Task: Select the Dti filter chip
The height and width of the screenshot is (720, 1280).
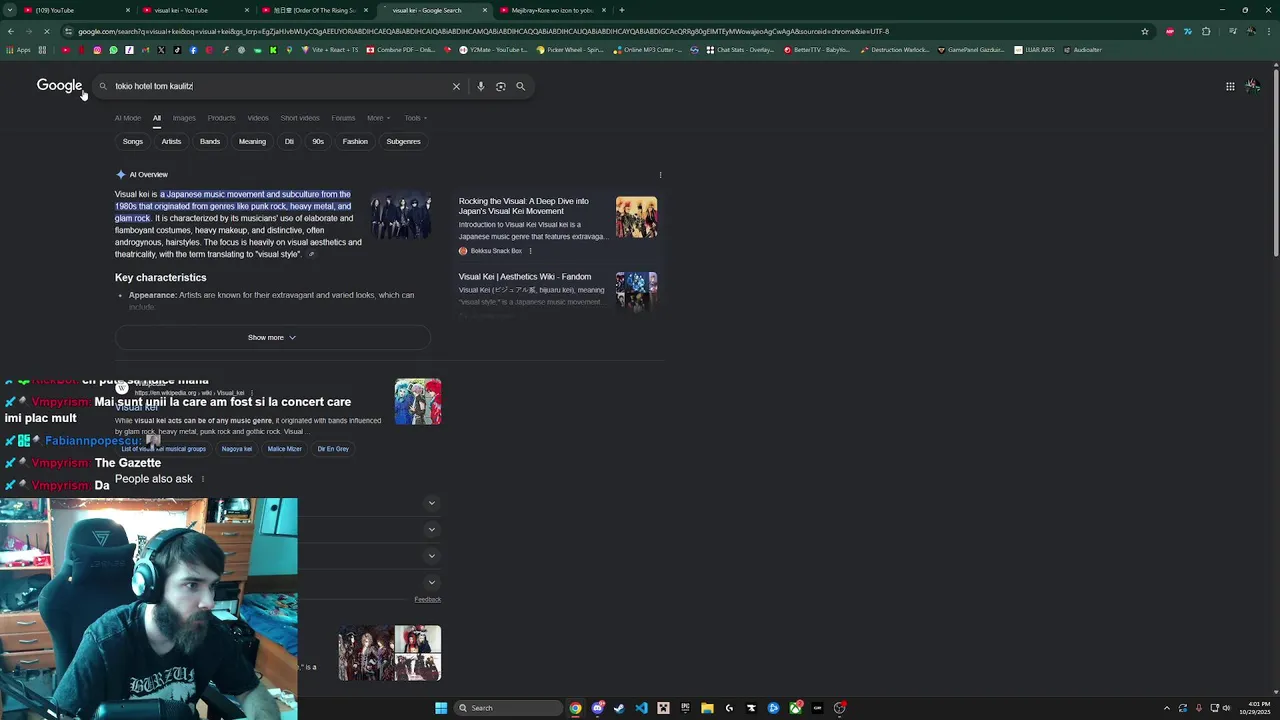Action: point(289,141)
